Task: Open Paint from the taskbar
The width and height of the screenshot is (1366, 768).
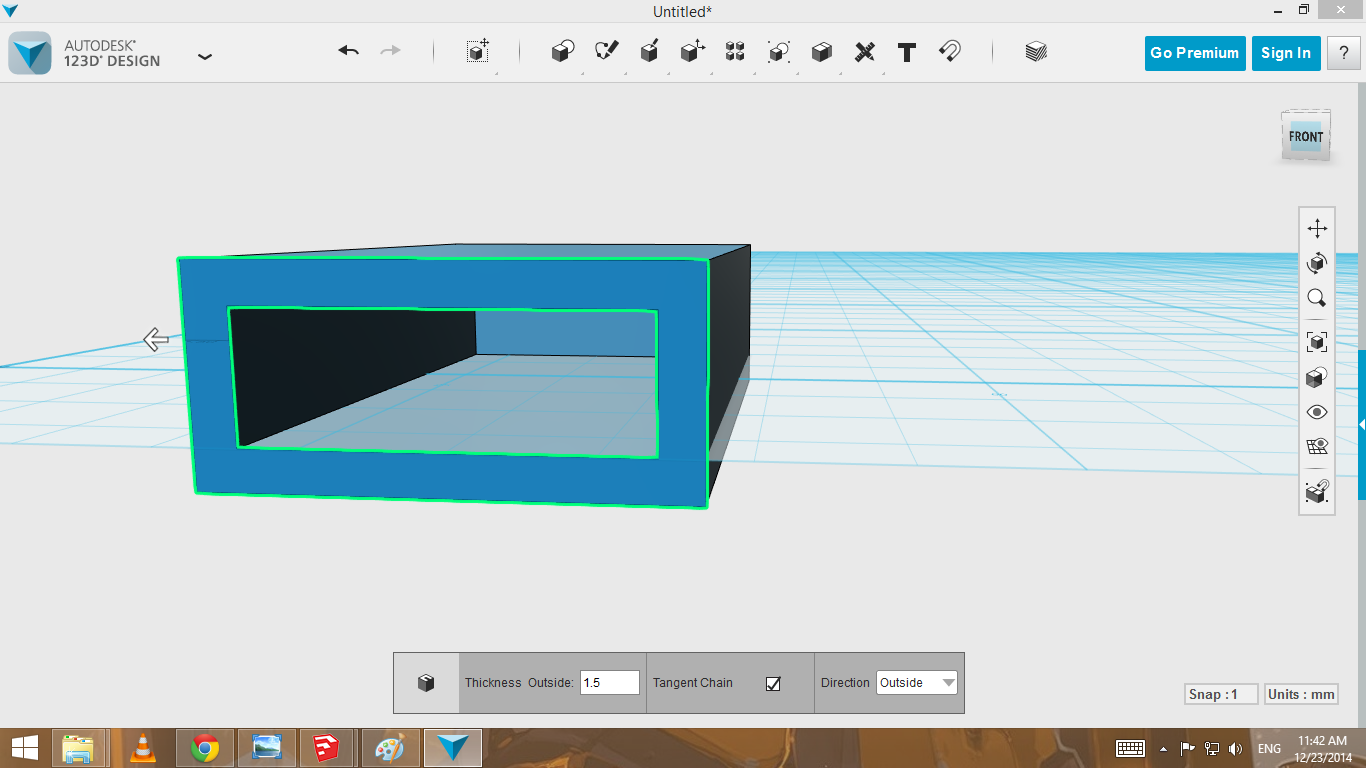Action: (390, 748)
